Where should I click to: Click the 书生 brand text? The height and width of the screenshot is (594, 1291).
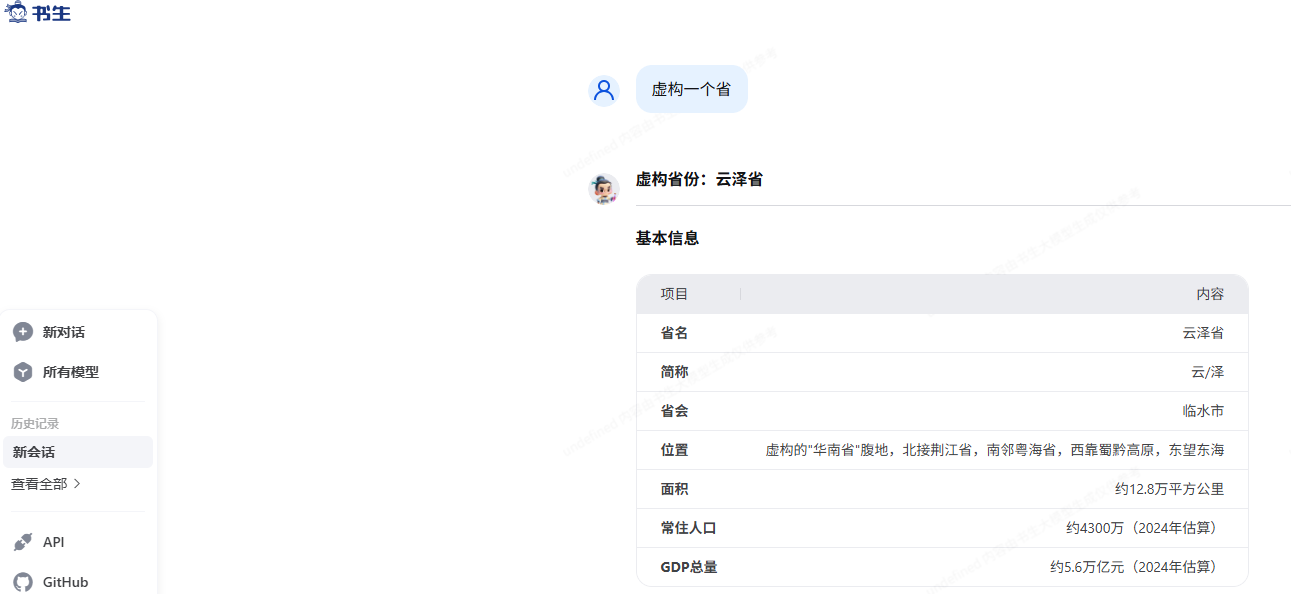tap(52, 13)
